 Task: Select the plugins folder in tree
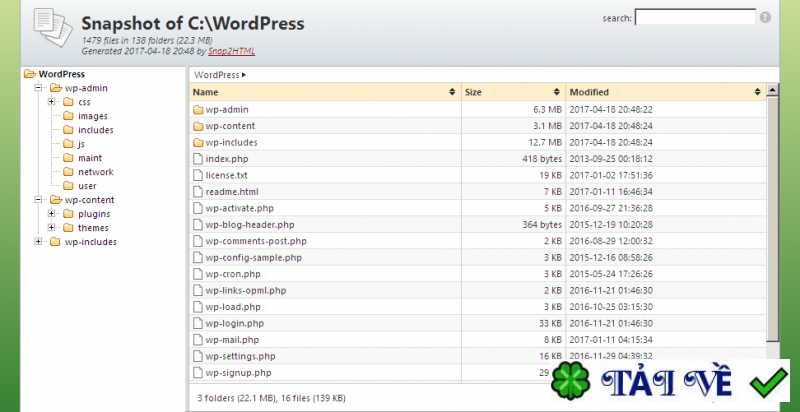(x=94, y=214)
